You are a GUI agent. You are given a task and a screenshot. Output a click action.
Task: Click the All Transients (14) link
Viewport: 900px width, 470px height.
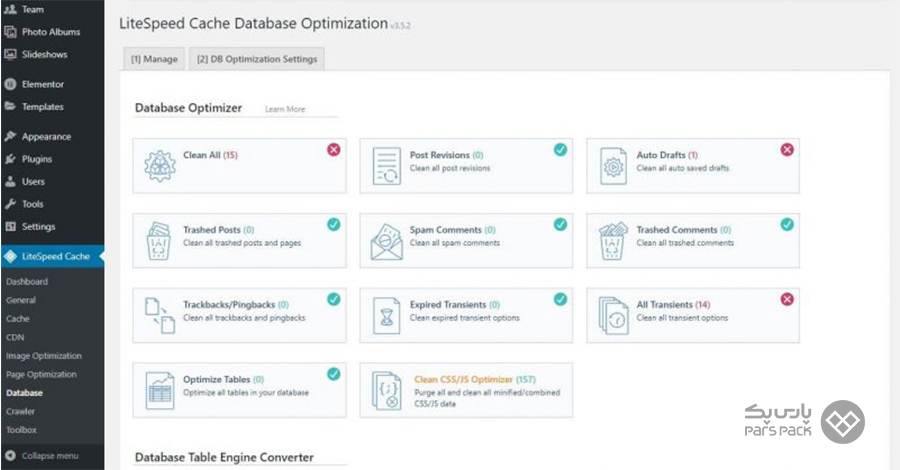(x=673, y=305)
